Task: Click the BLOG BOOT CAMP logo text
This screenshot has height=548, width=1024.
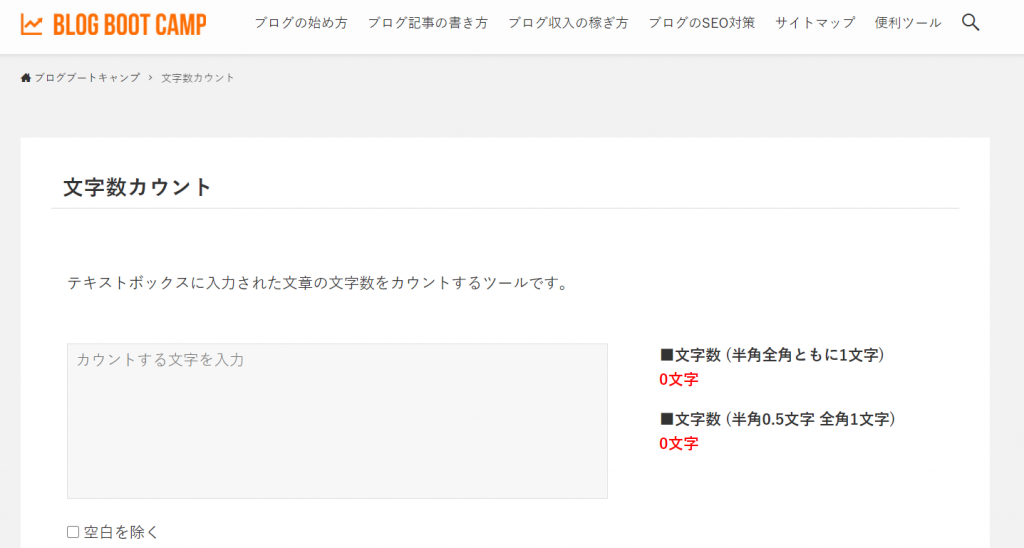Action: [130, 24]
